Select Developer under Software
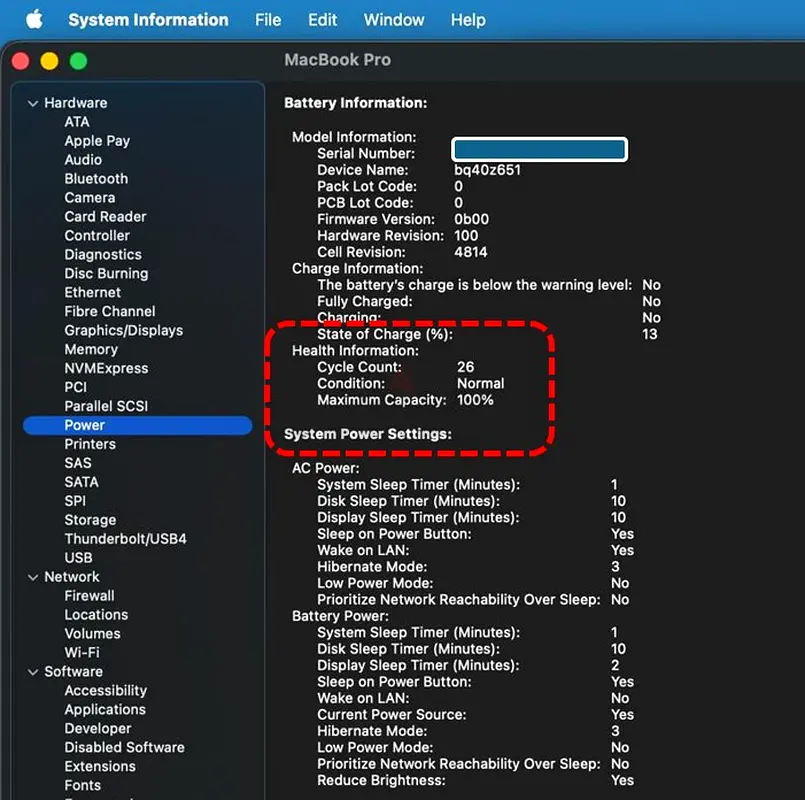 [98, 729]
